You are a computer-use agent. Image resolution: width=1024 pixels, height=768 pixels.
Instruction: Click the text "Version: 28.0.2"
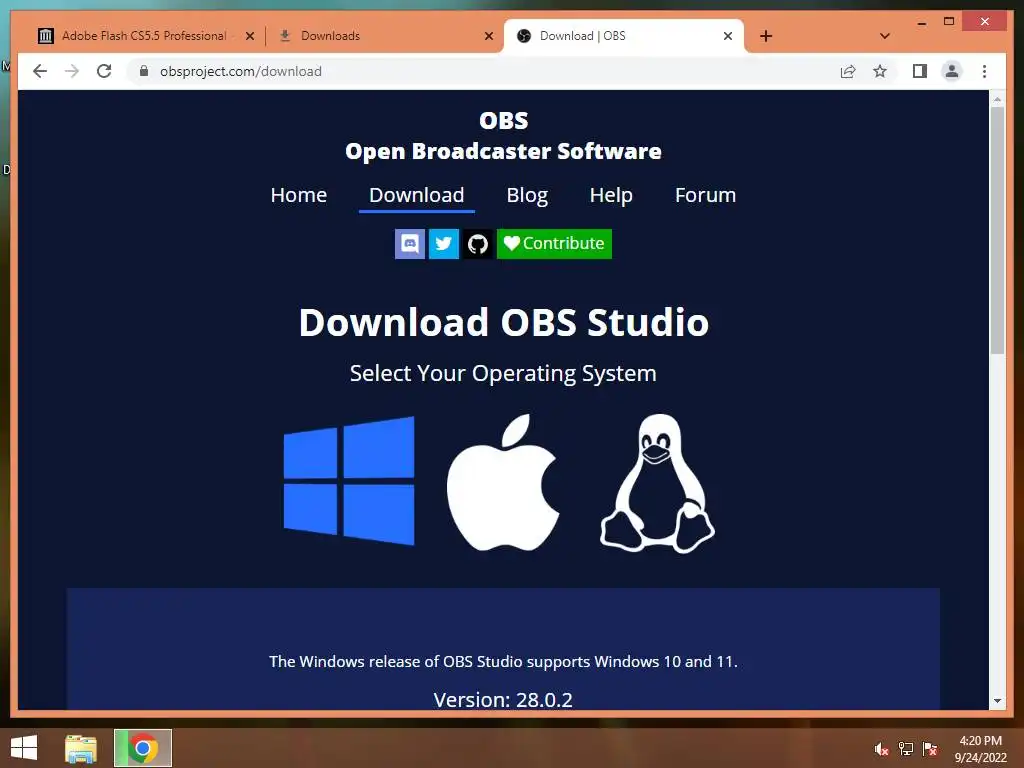click(x=503, y=699)
